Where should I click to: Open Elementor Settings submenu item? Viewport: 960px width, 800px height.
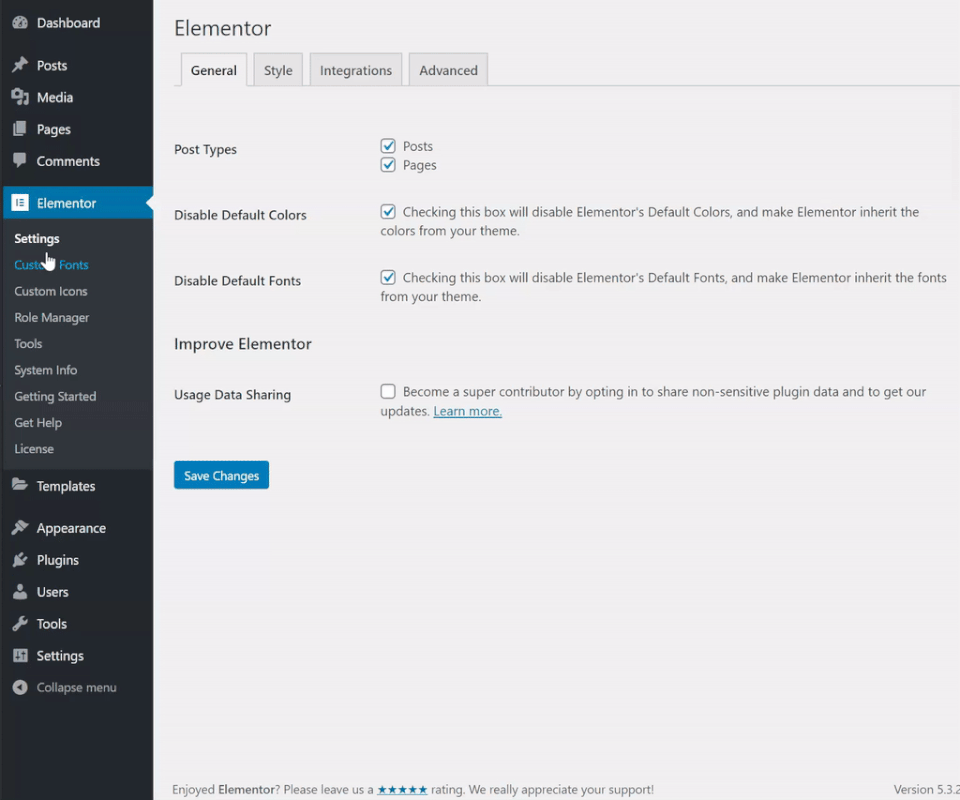click(x=37, y=238)
